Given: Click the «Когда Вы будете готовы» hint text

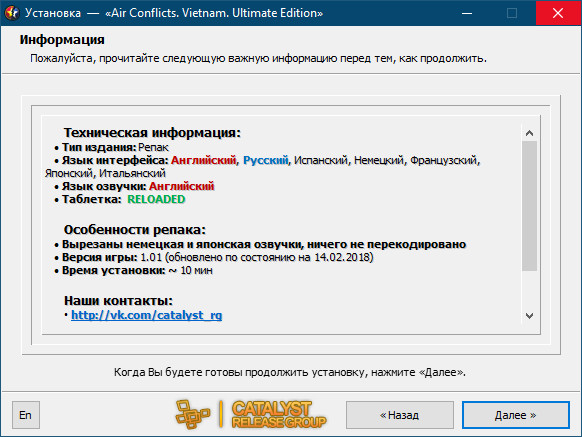Looking at the screenshot, I should click(x=290, y=372).
